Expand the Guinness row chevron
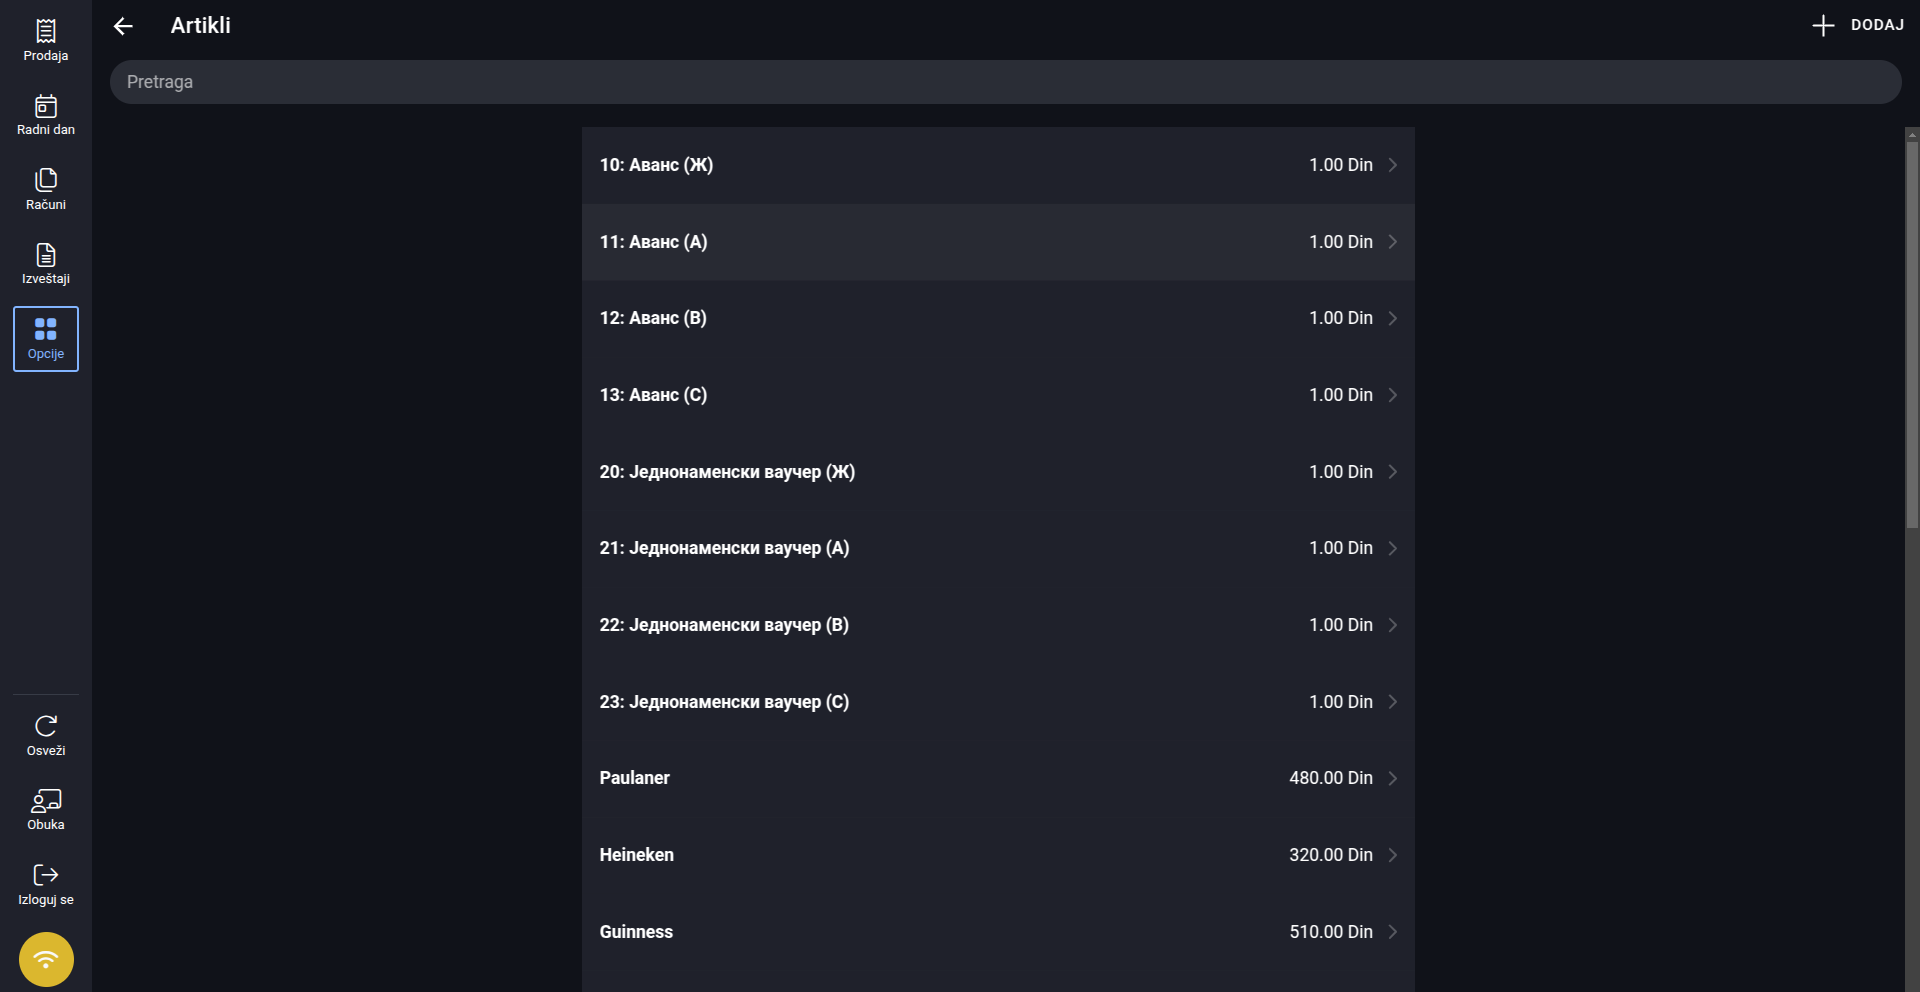 [1392, 932]
